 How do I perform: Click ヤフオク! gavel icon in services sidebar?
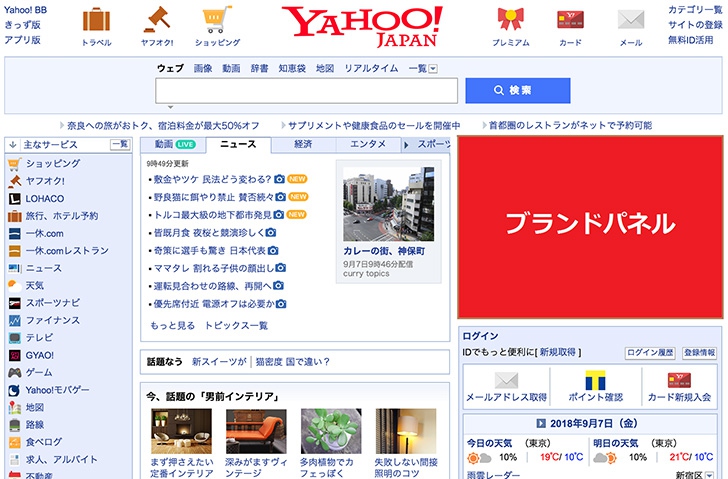click(14, 181)
